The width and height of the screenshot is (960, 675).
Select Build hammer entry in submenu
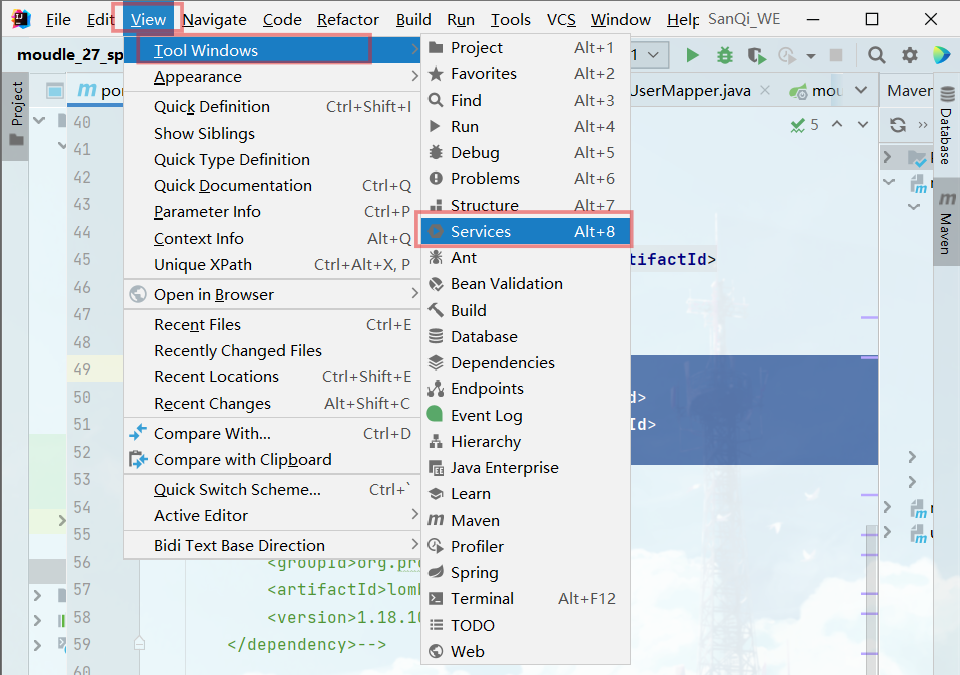tap(525, 310)
